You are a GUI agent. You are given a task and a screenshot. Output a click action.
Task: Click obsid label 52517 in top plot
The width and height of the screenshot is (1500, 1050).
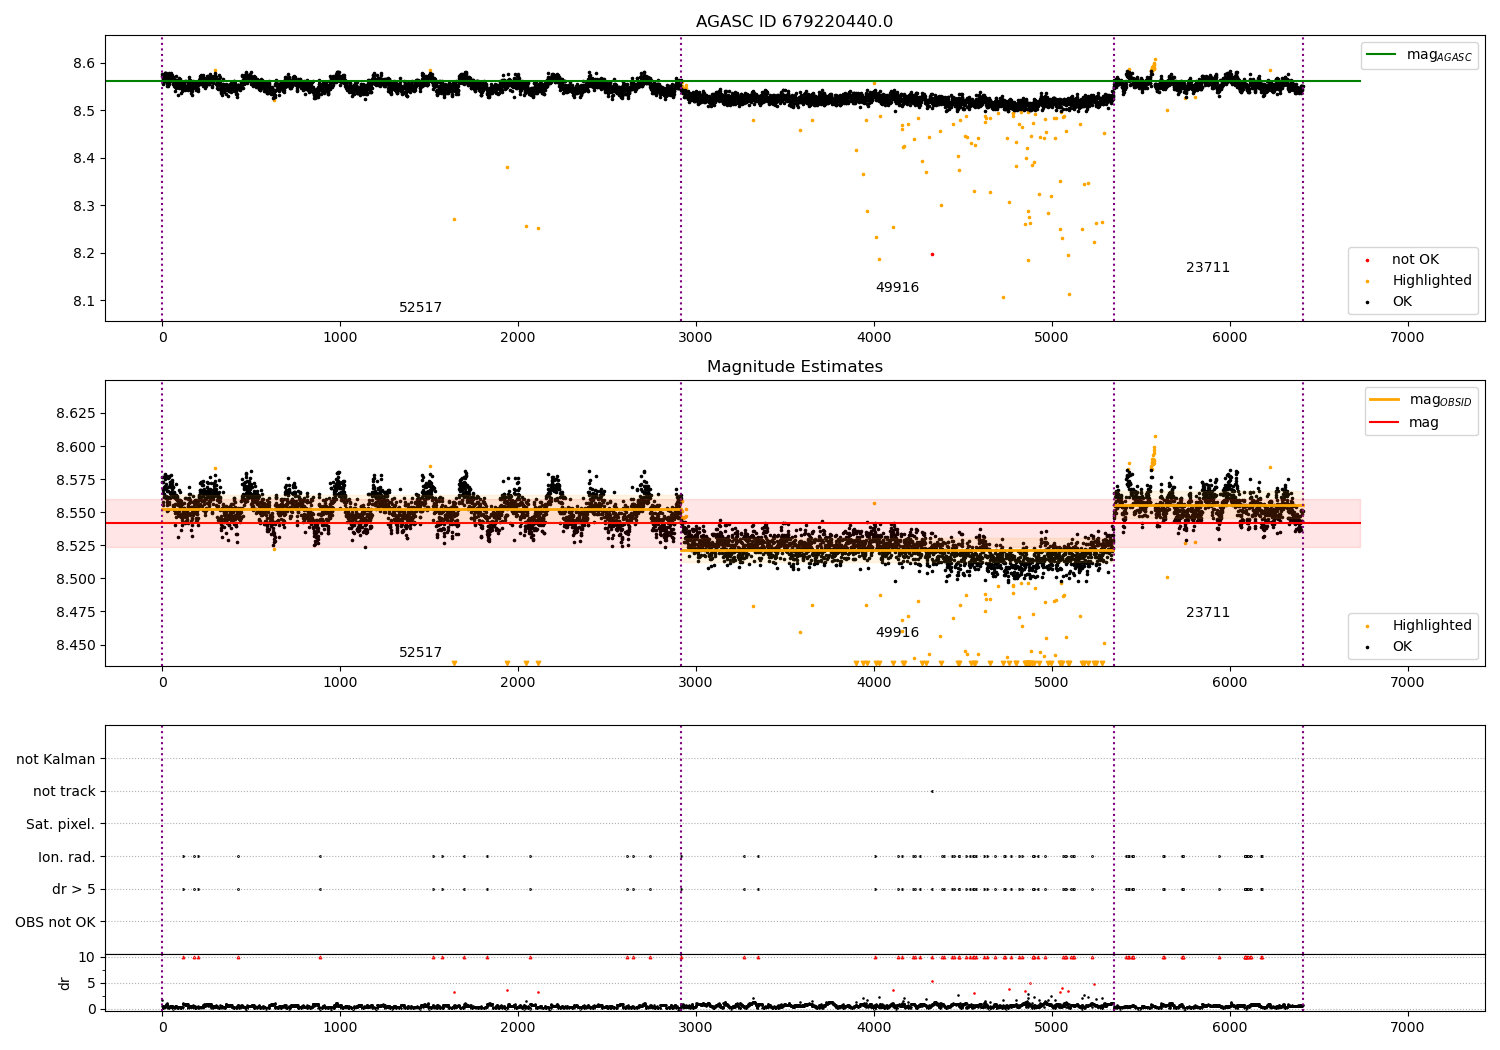(x=420, y=308)
